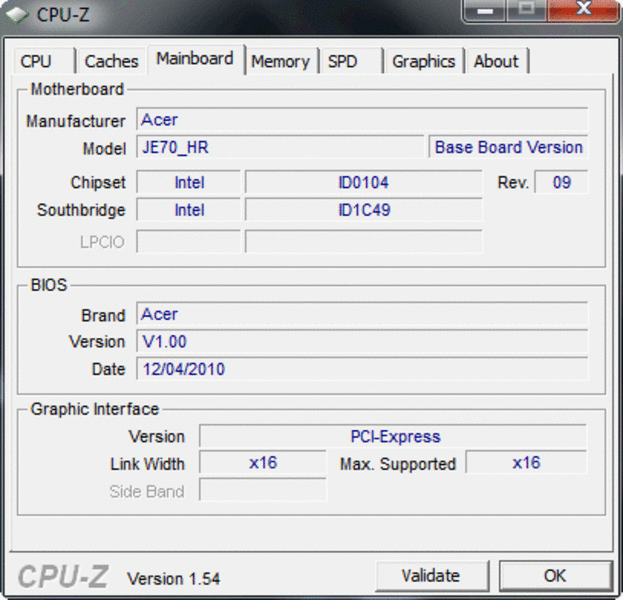
Task: Click the empty Side Band field
Action: 263,490
